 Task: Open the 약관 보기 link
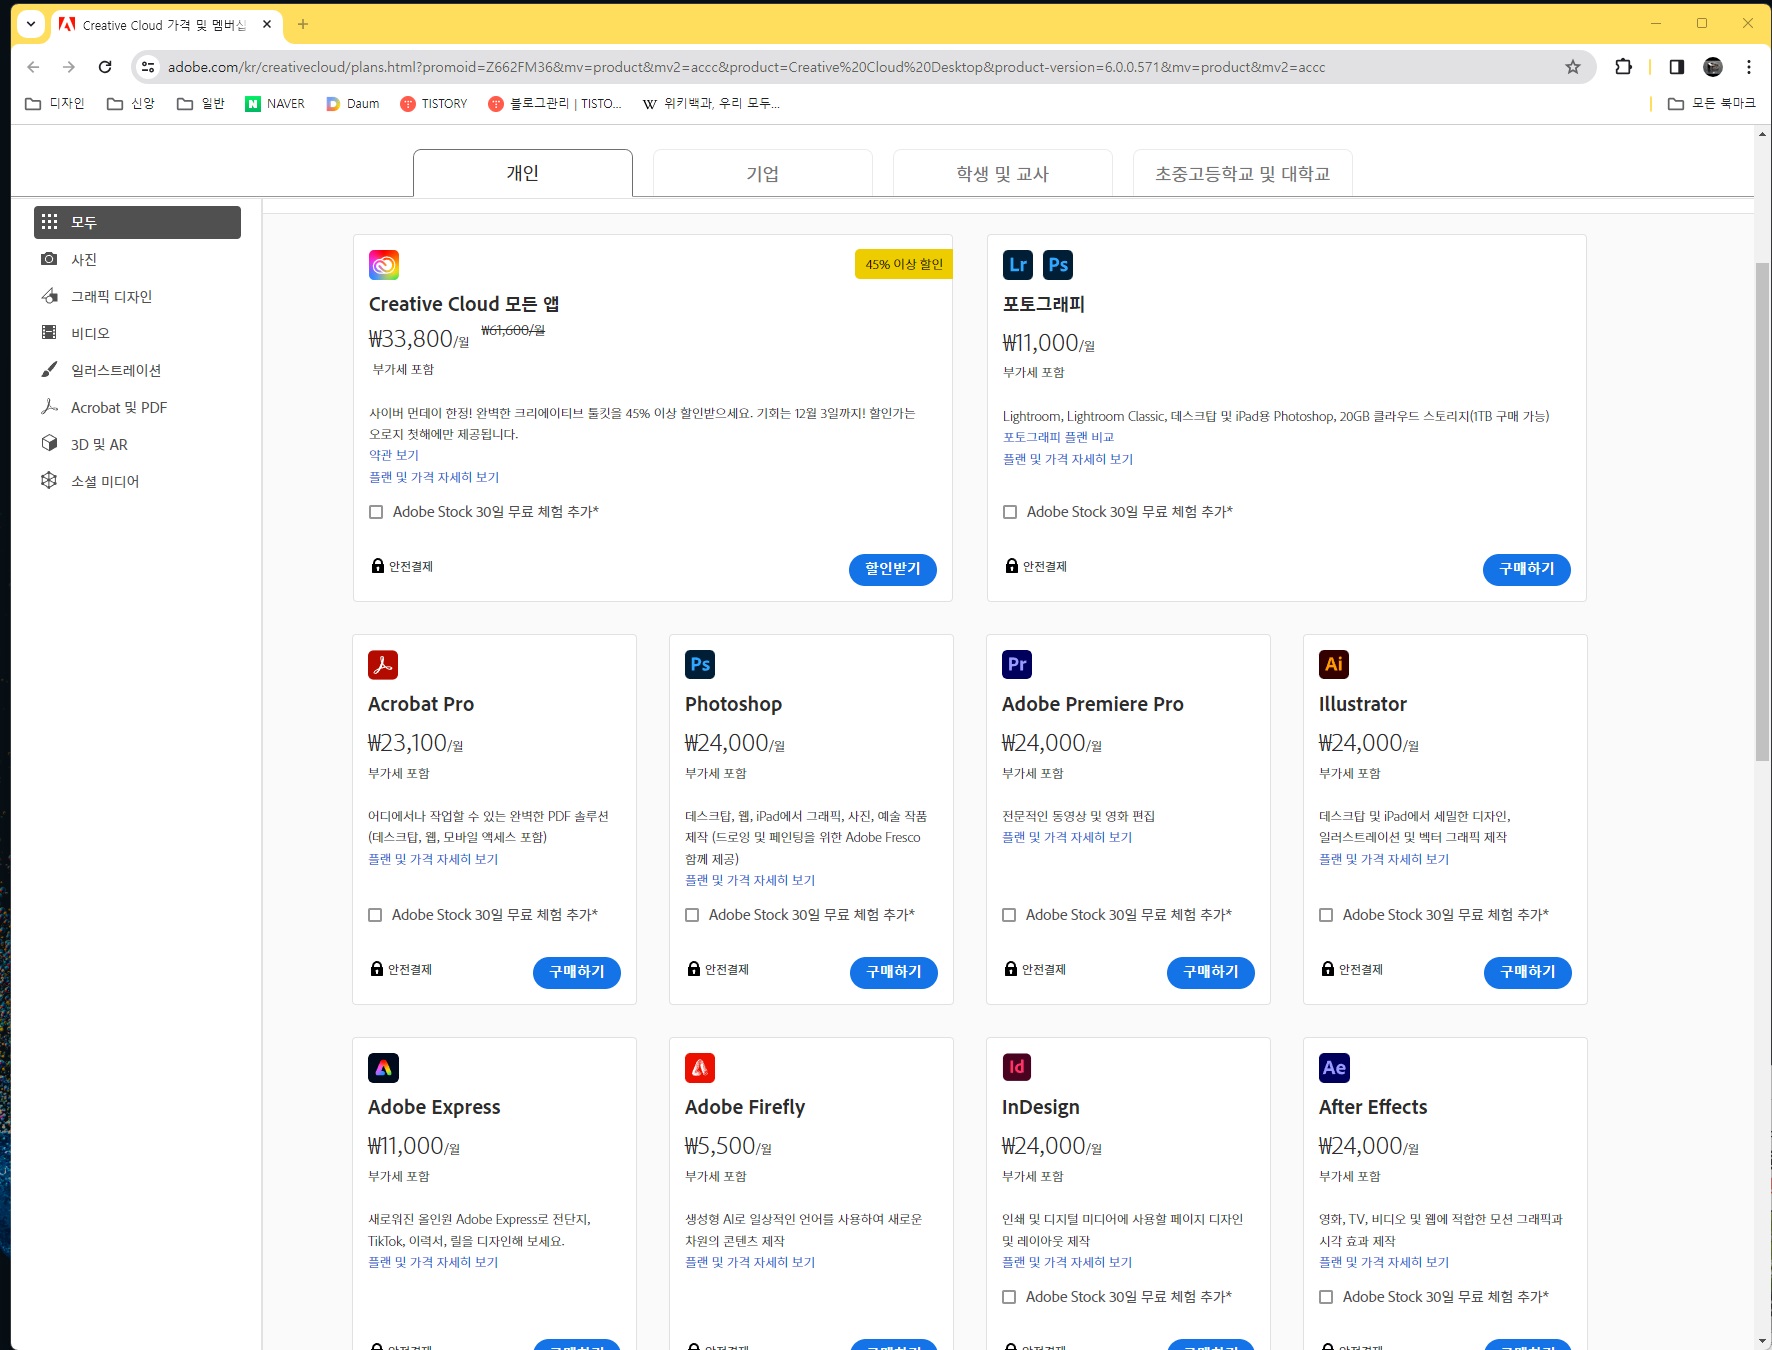pos(394,455)
